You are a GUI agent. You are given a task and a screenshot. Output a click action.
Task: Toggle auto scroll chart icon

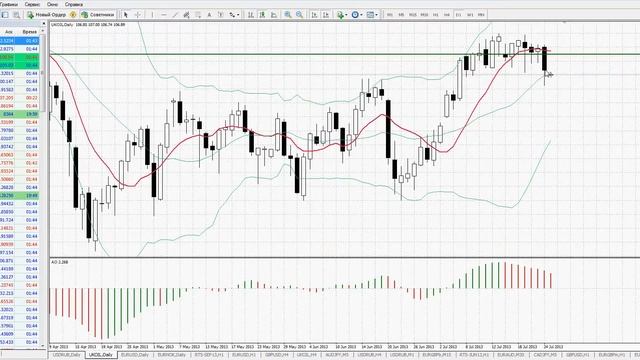pyautogui.click(x=314, y=15)
